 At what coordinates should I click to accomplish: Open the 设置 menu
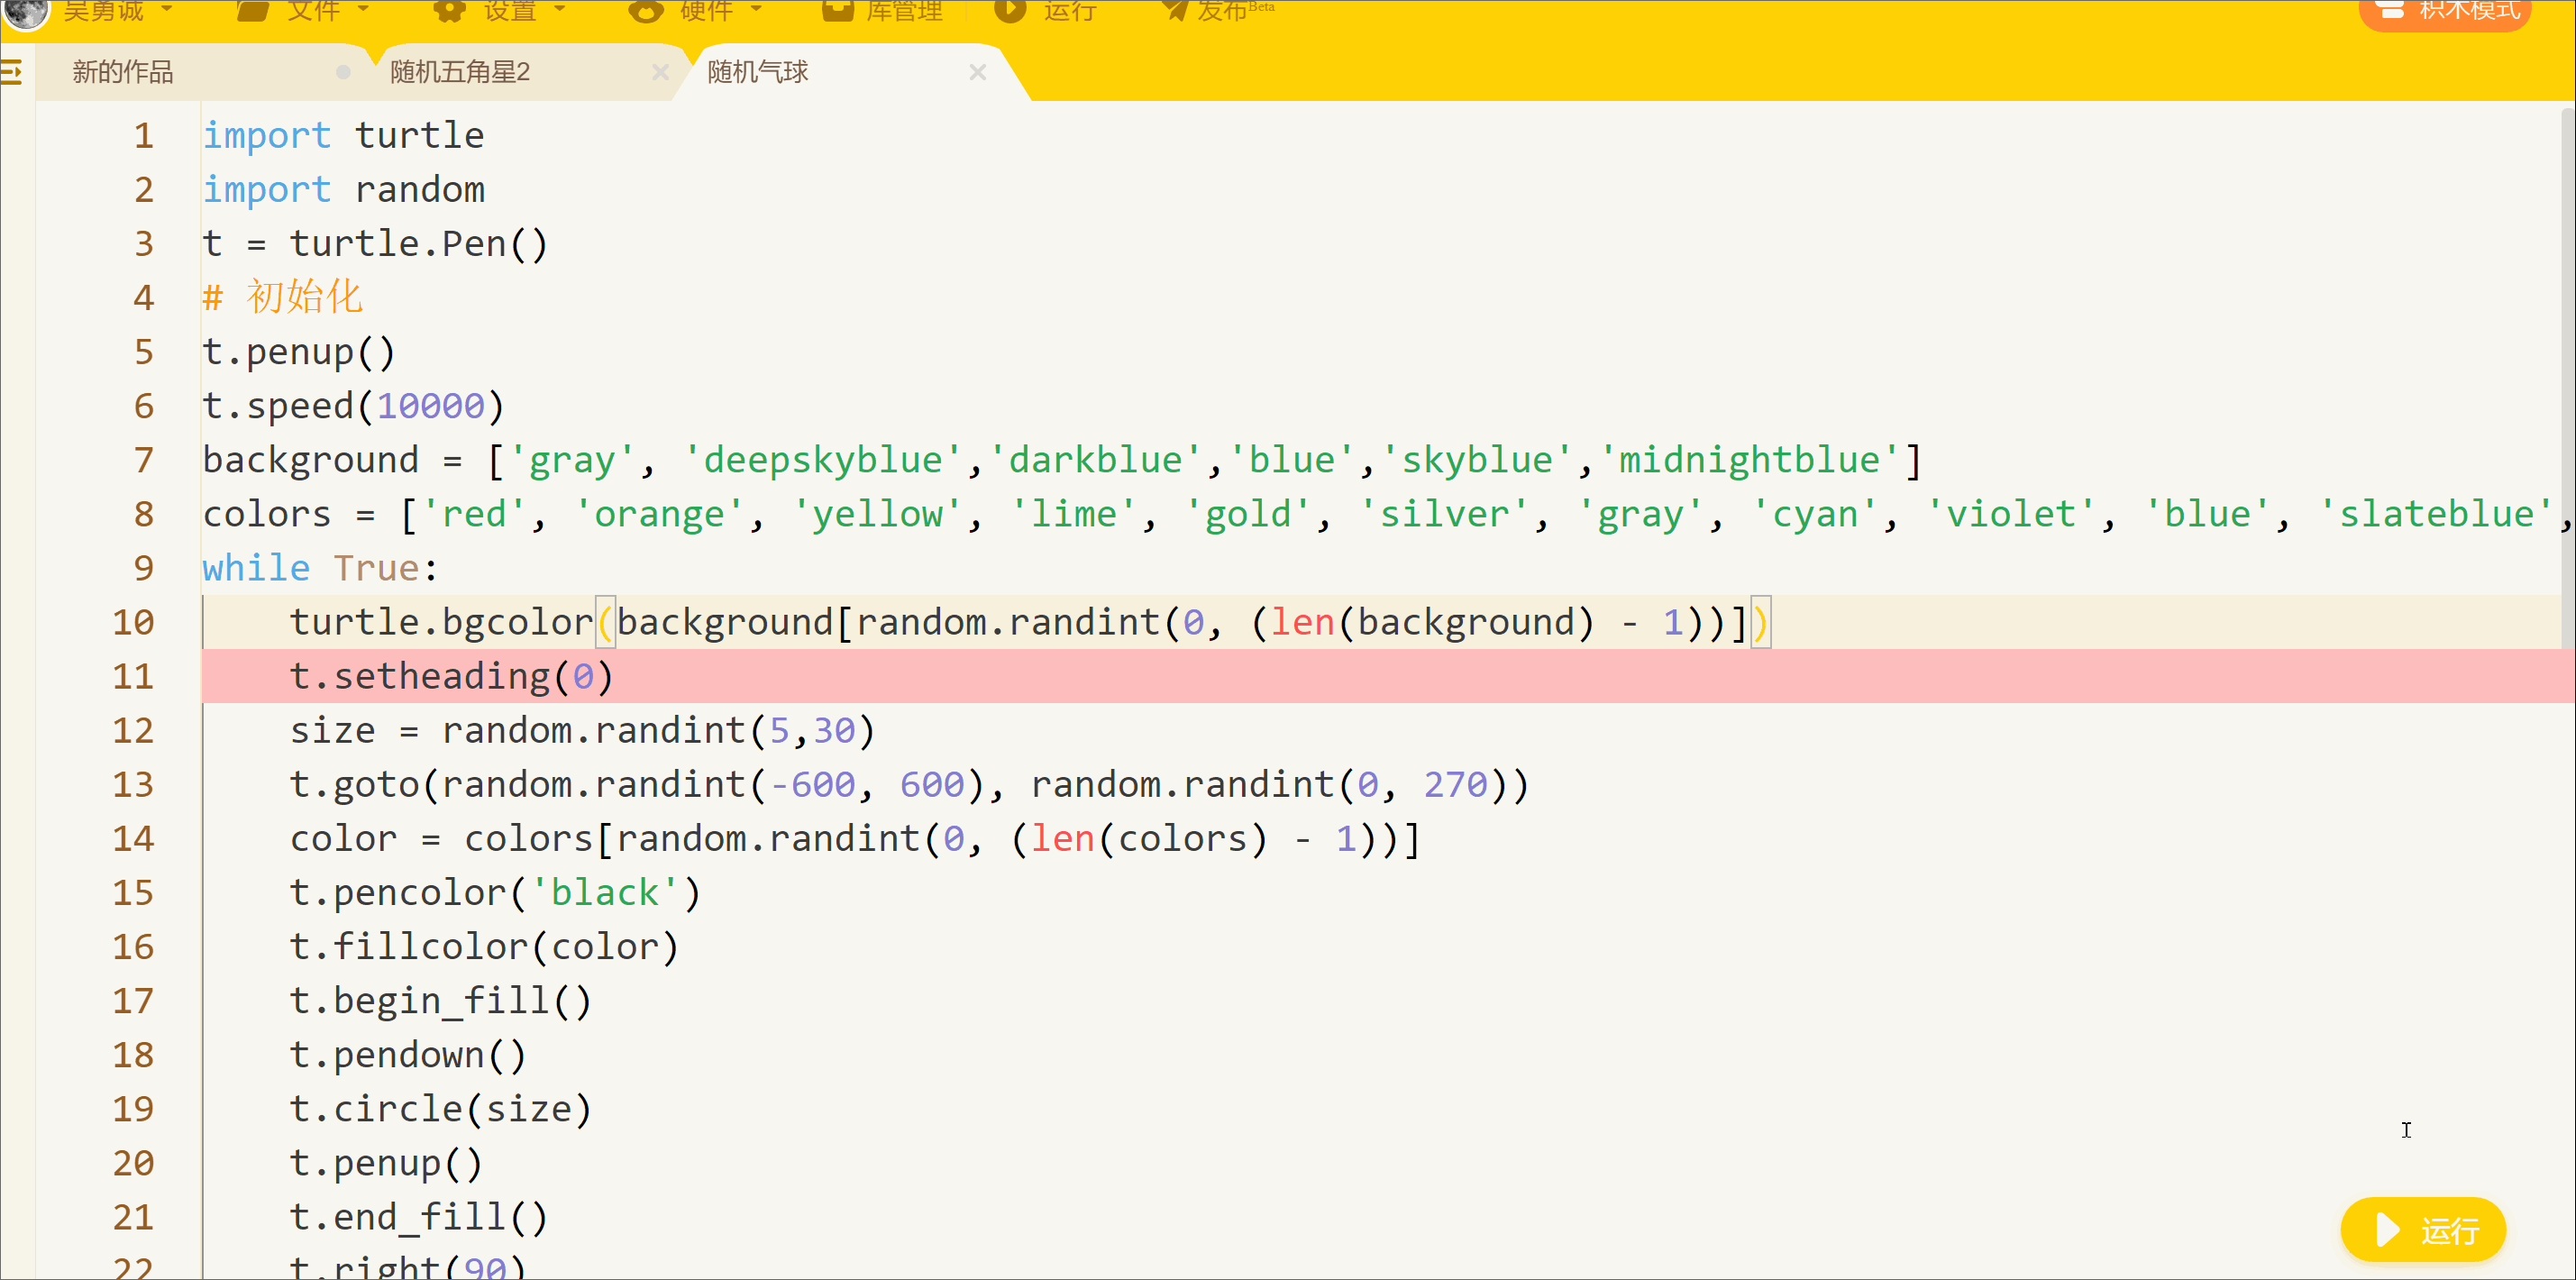tap(500, 11)
